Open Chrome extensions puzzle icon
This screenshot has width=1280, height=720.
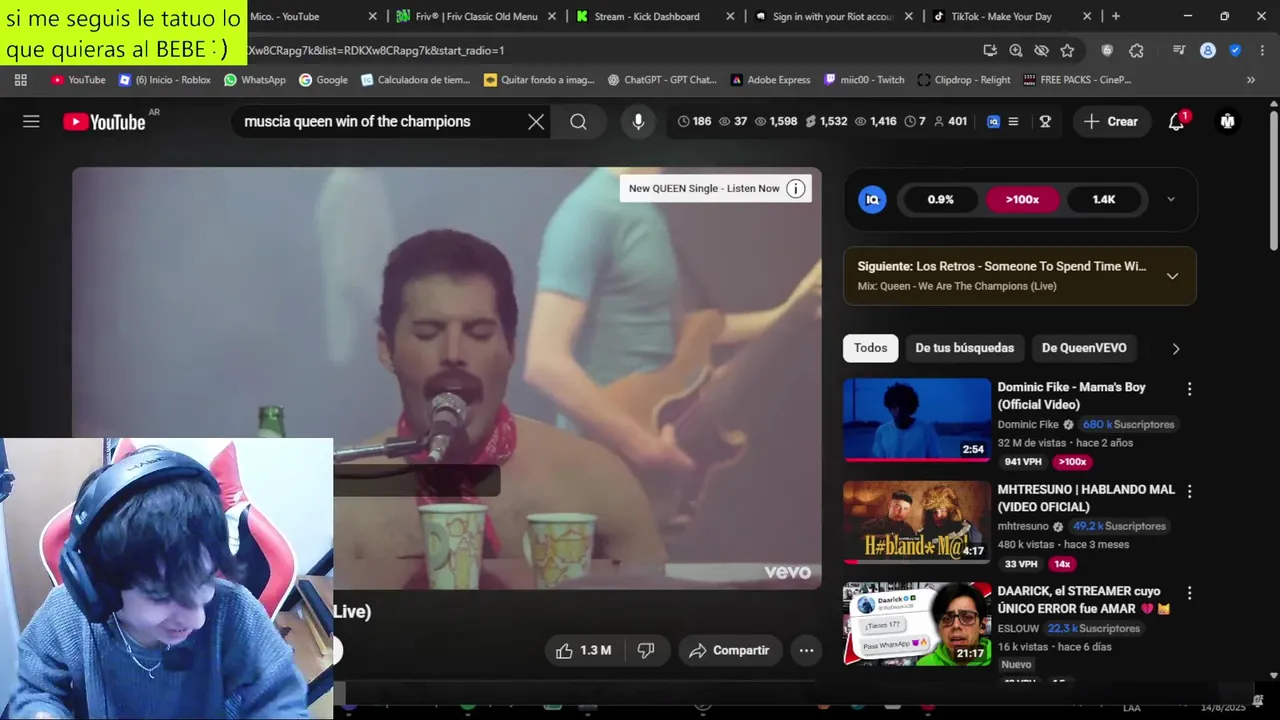pyautogui.click(x=1136, y=51)
